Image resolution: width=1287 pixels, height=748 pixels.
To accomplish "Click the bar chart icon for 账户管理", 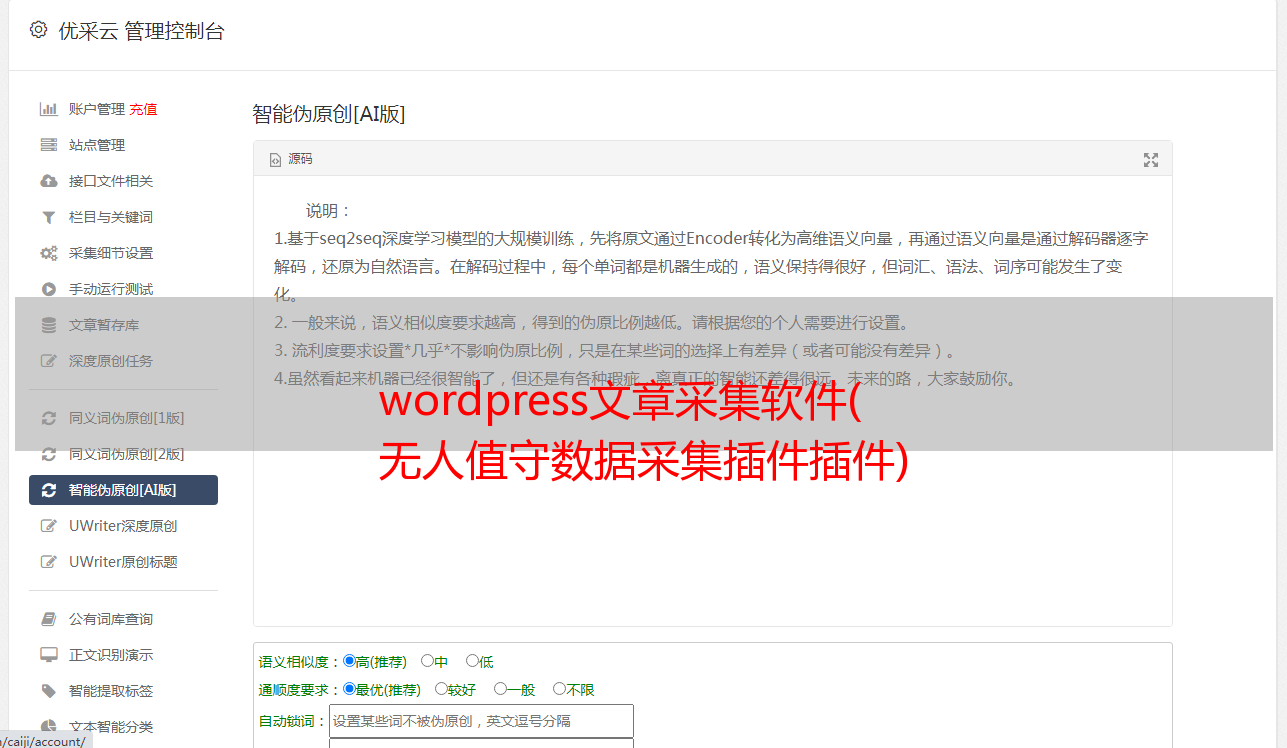I will (48, 109).
